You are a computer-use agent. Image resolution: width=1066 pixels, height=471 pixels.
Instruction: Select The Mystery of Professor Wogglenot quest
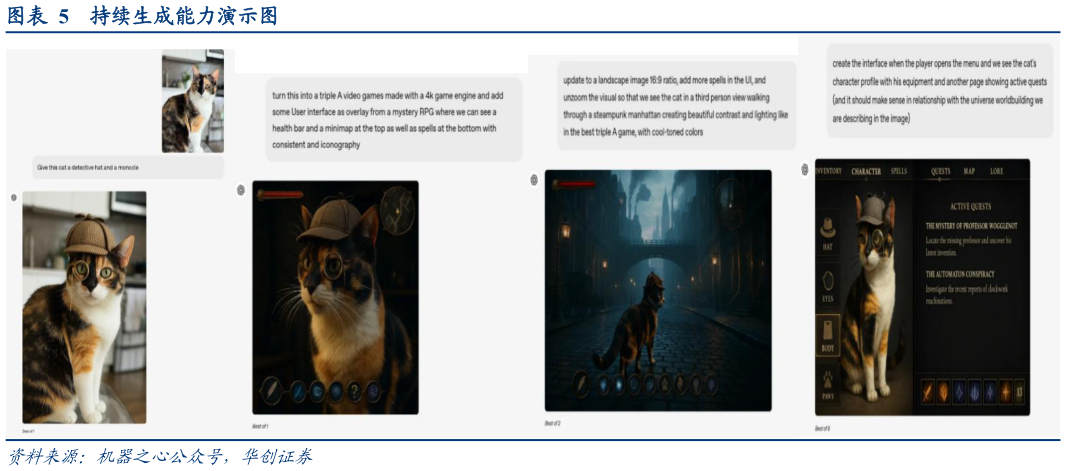pos(969,226)
